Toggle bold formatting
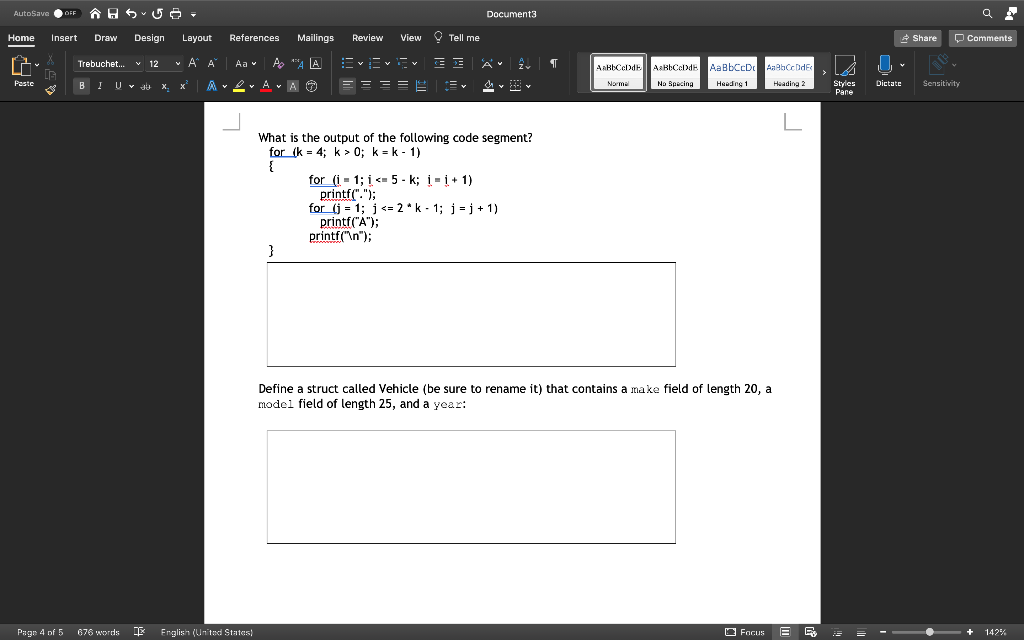The height and width of the screenshot is (640, 1024). pos(81,85)
